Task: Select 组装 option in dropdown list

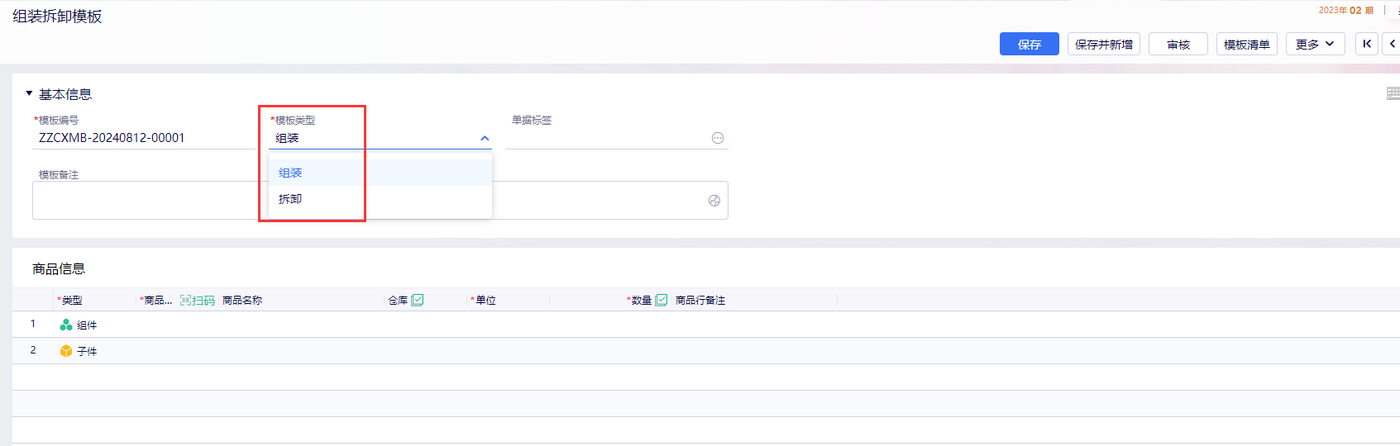Action: pos(380,172)
